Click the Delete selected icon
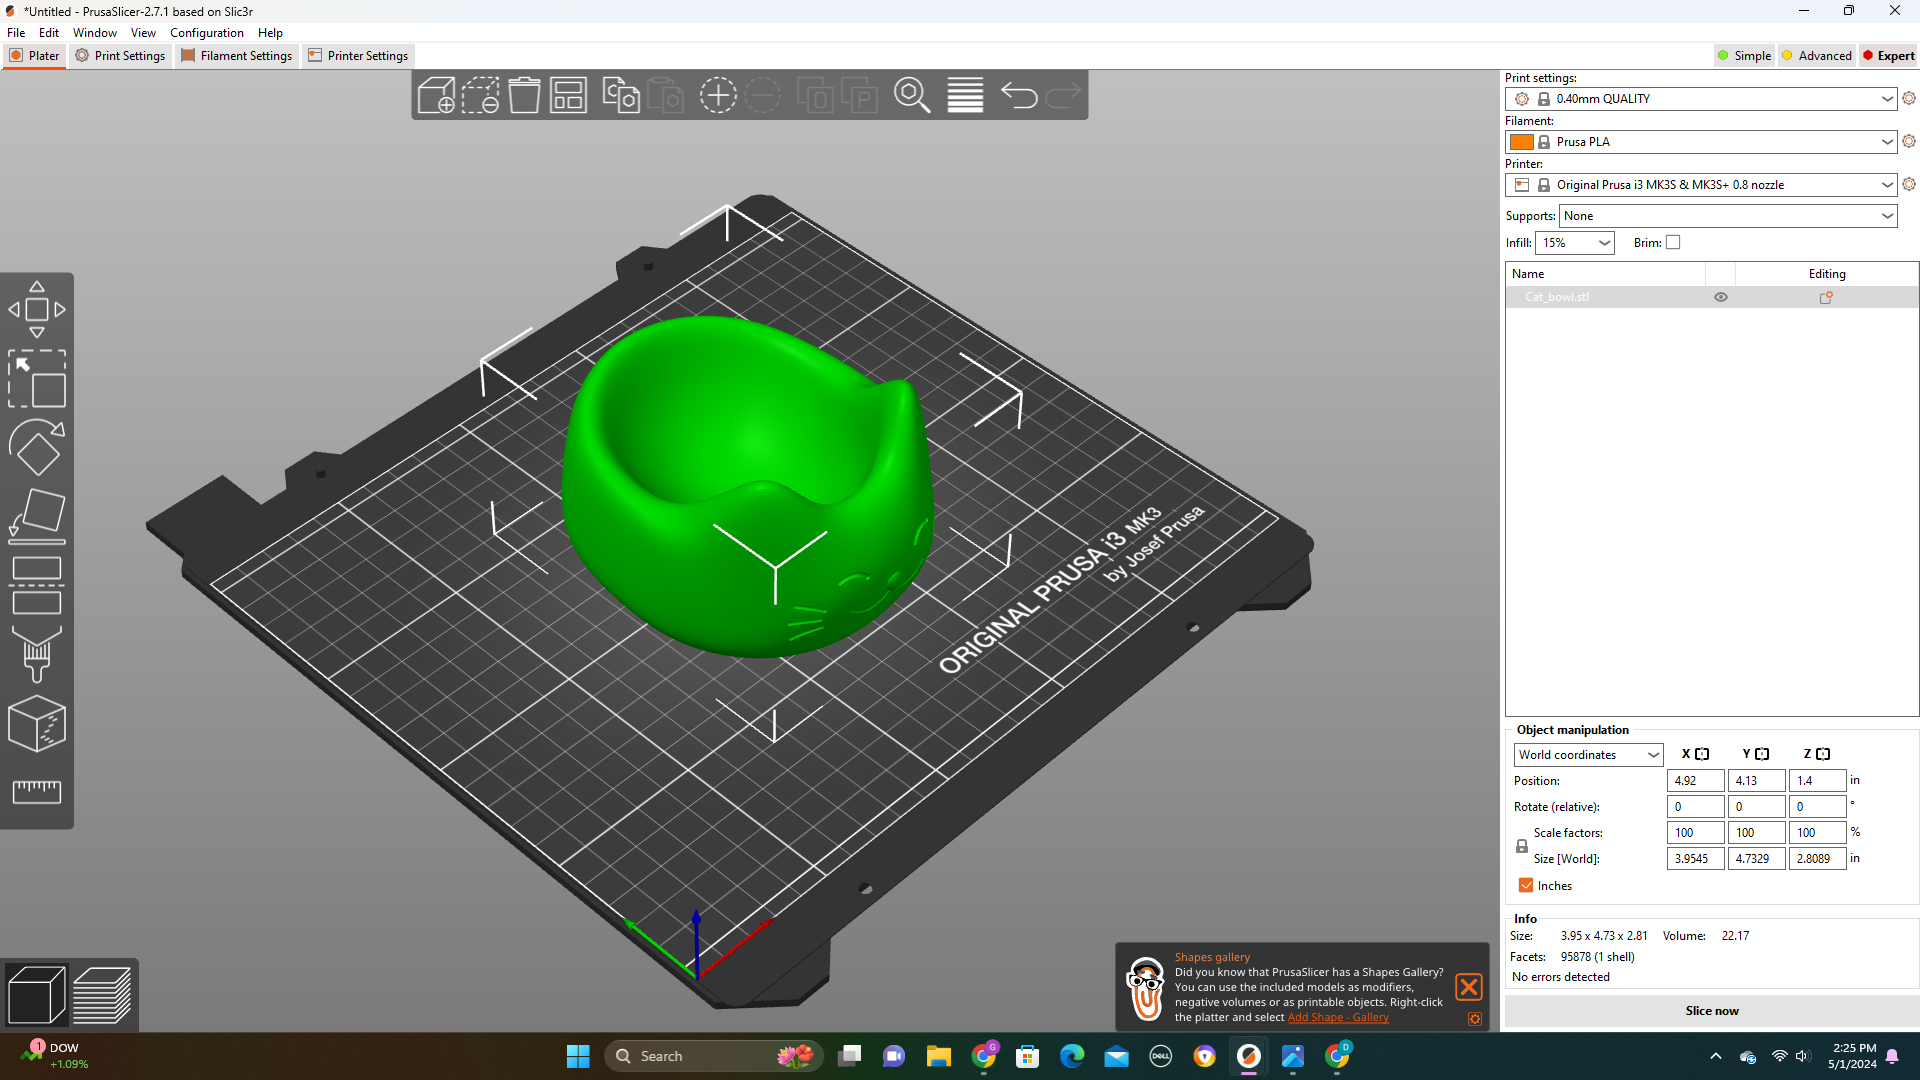 (480, 95)
